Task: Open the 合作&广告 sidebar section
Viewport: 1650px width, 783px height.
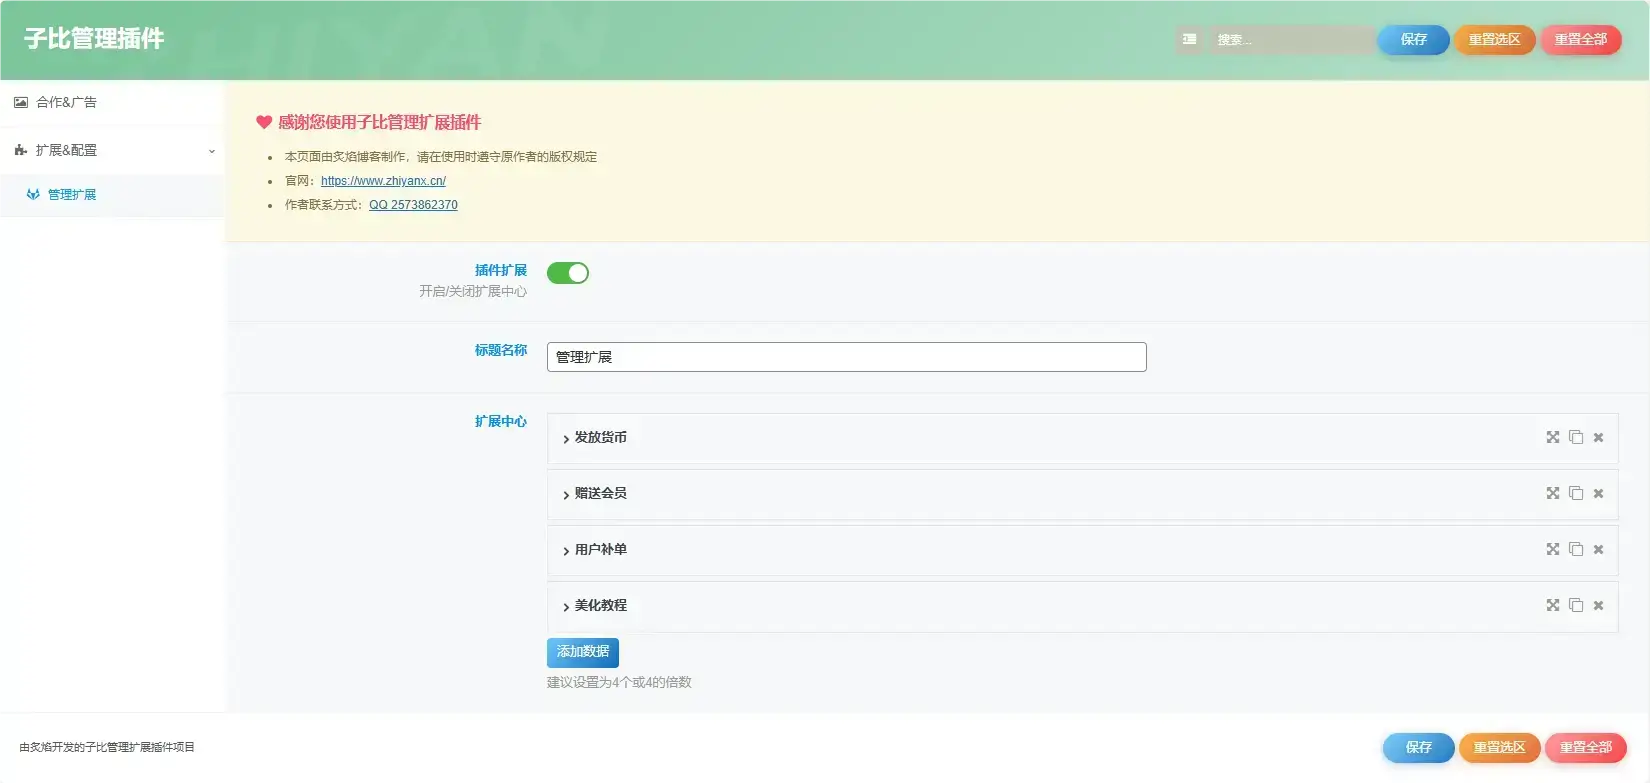Action: [x=112, y=102]
